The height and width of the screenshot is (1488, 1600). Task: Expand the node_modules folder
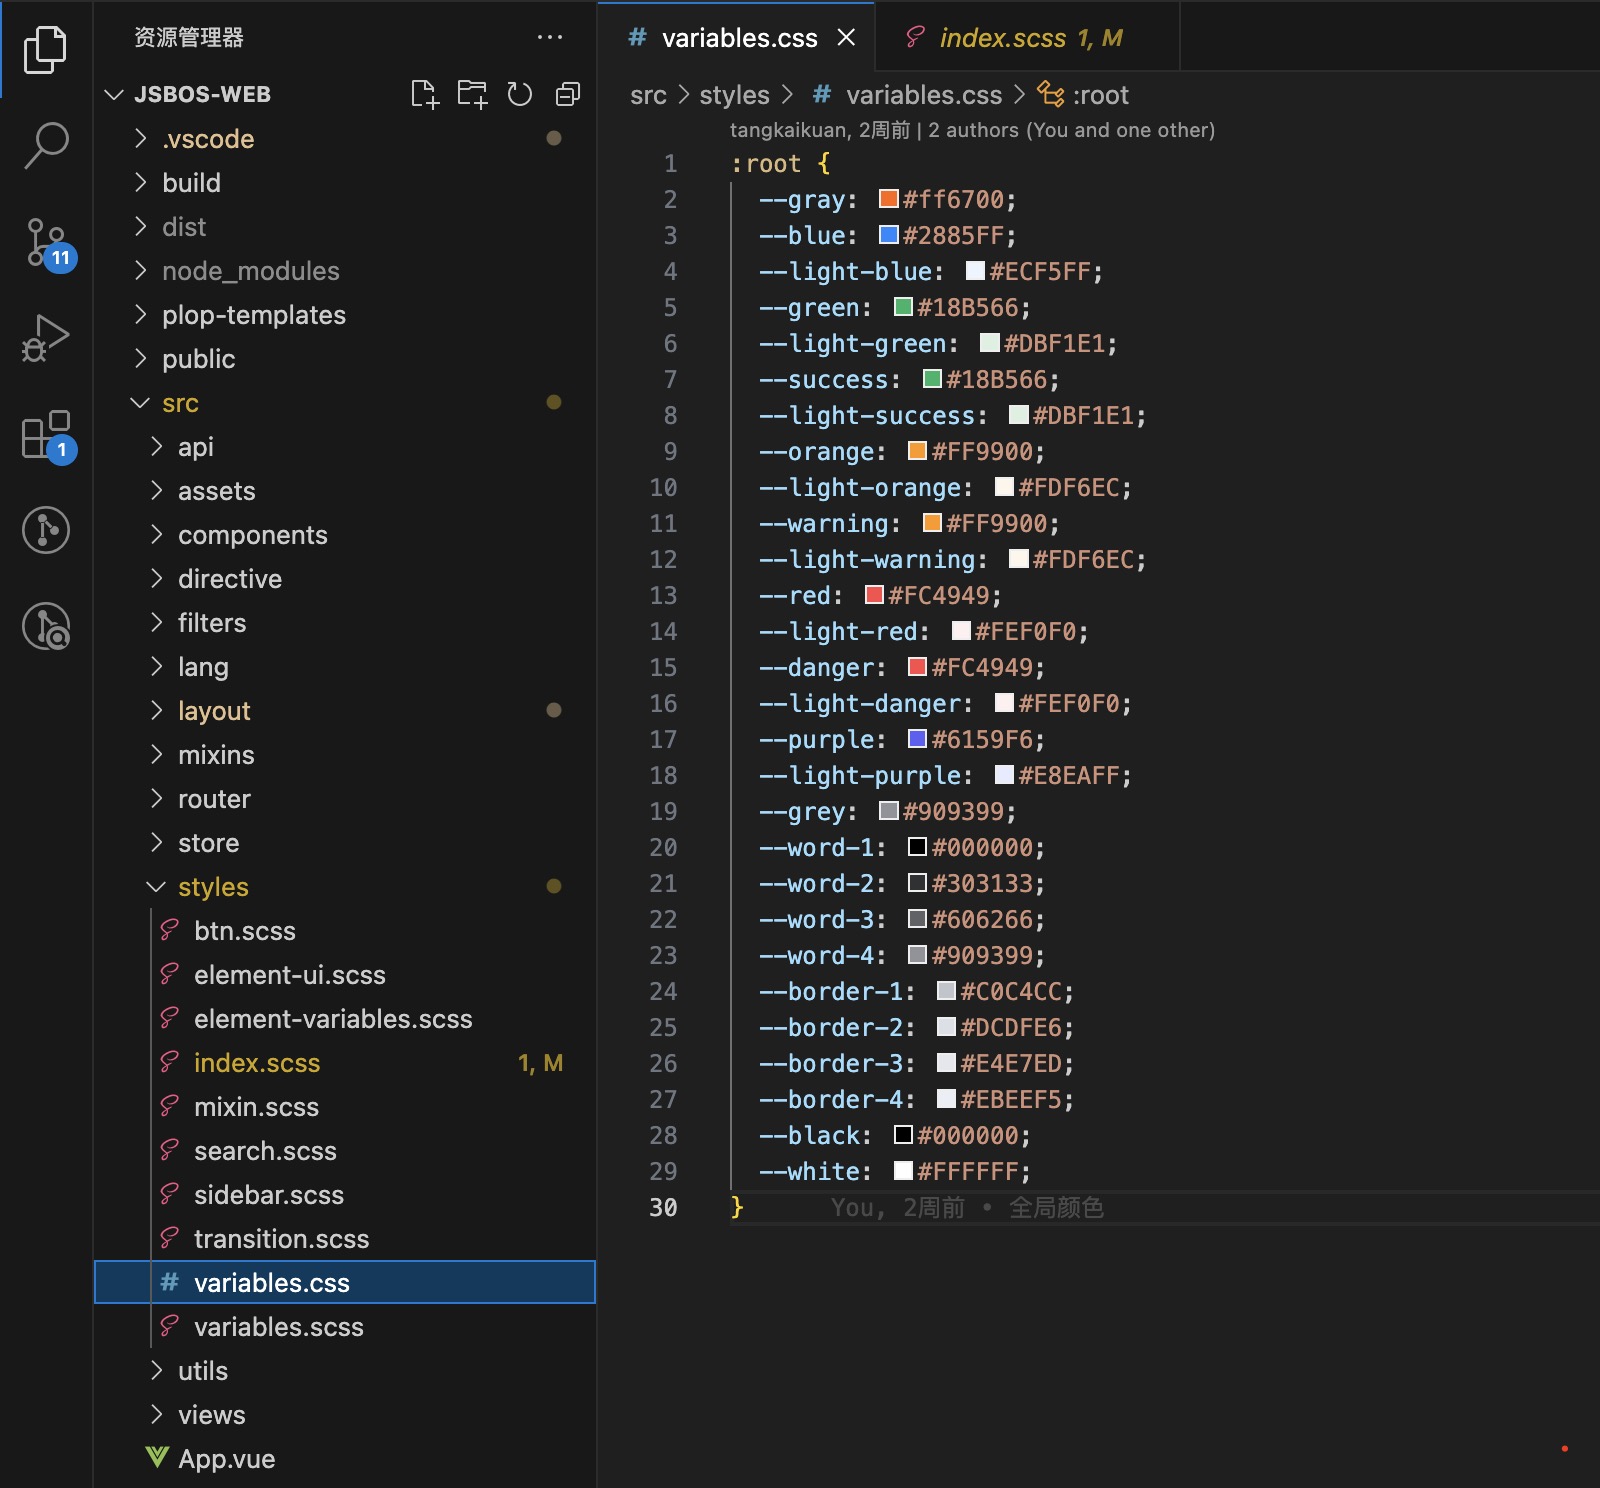(x=250, y=271)
